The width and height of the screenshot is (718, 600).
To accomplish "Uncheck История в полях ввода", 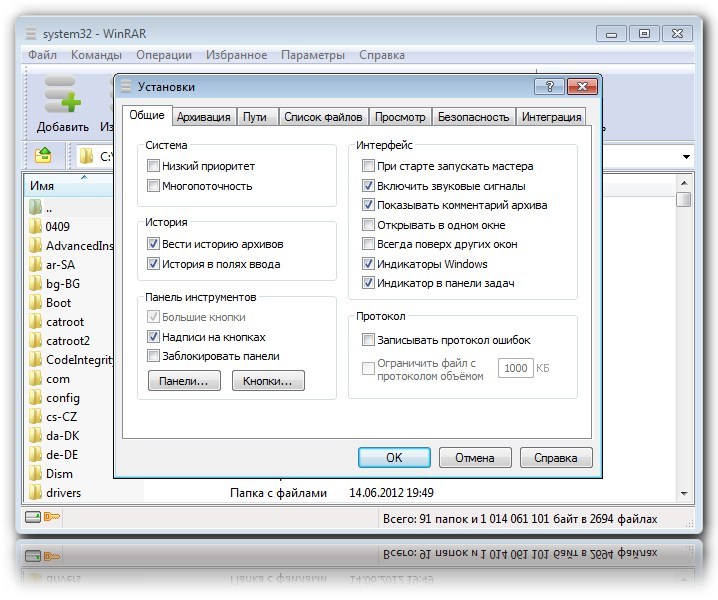I will (153, 264).
